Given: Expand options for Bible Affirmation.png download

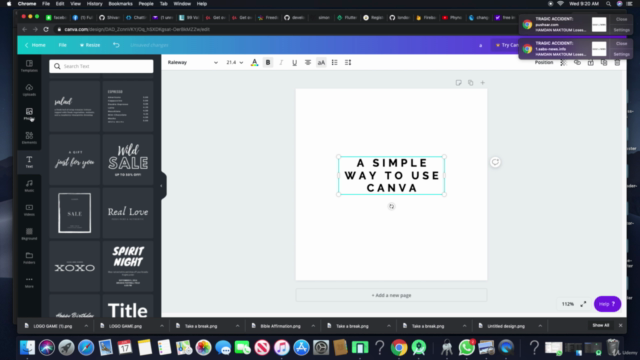Looking at the screenshot, I should click(x=313, y=326).
